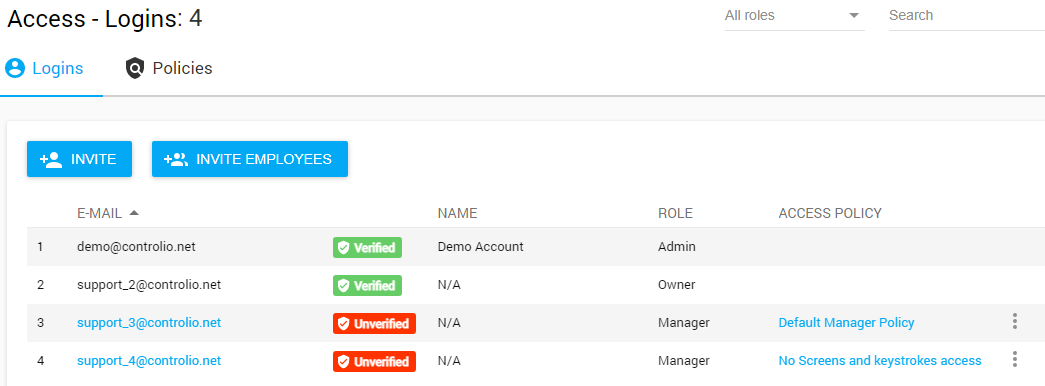Click the ROLE column header
The width and height of the screenshot is (1045, 386).
point(675,213)
